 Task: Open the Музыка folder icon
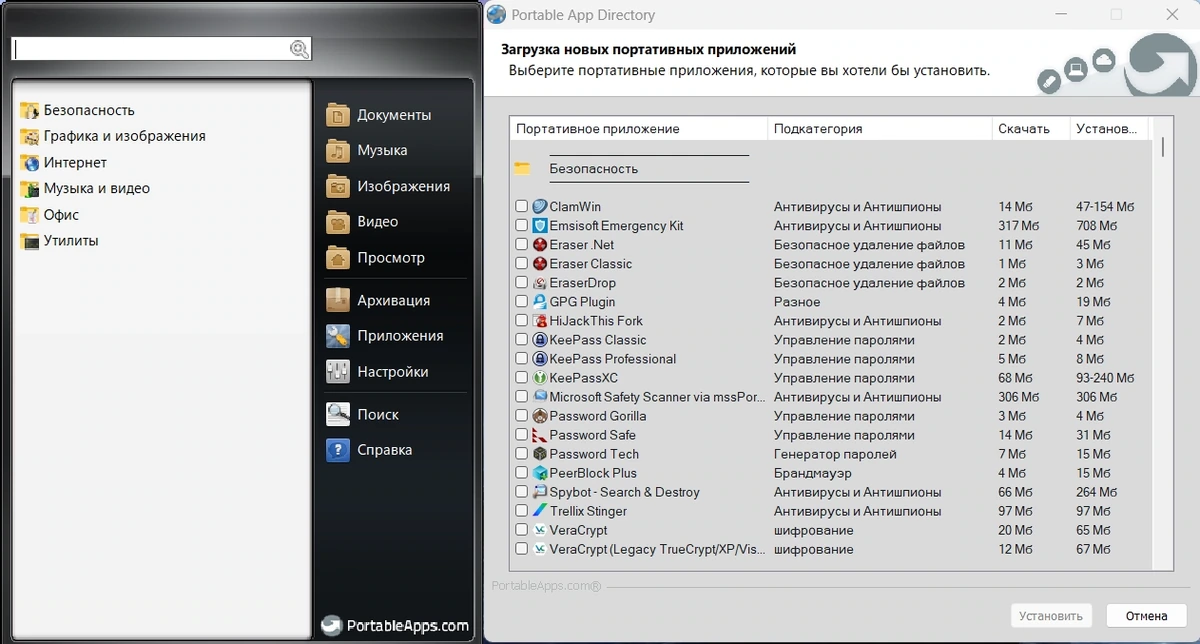pos(338,151)
